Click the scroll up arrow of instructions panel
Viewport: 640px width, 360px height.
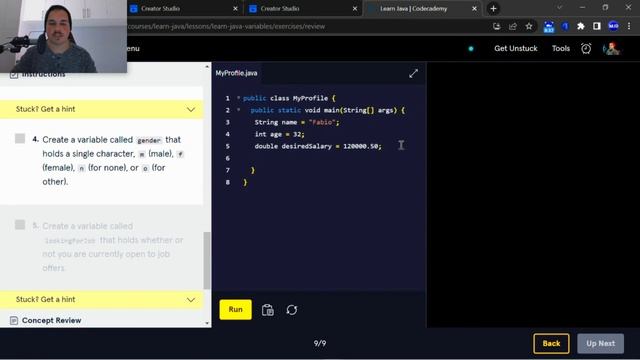(207, 67)
